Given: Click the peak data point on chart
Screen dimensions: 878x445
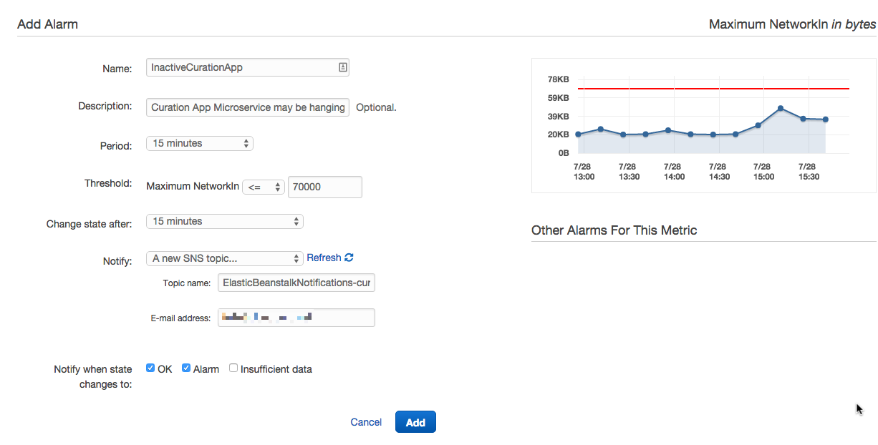Looking at the screenshot, I should click(780, 108).
